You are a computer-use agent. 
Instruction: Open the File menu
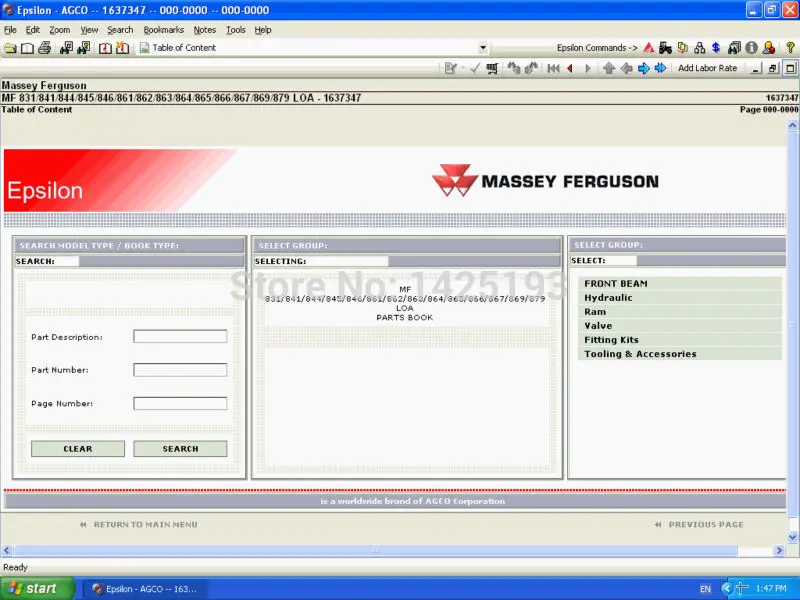click(x=10, y=30)
